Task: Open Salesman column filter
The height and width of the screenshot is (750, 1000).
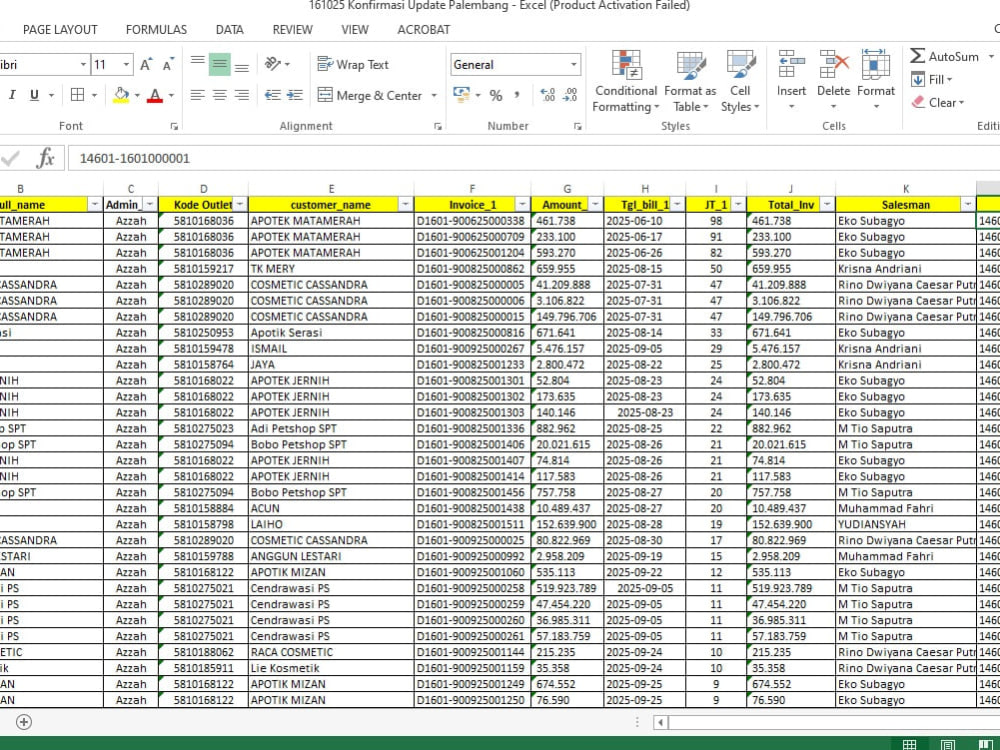Action: (x=967, y=205)
